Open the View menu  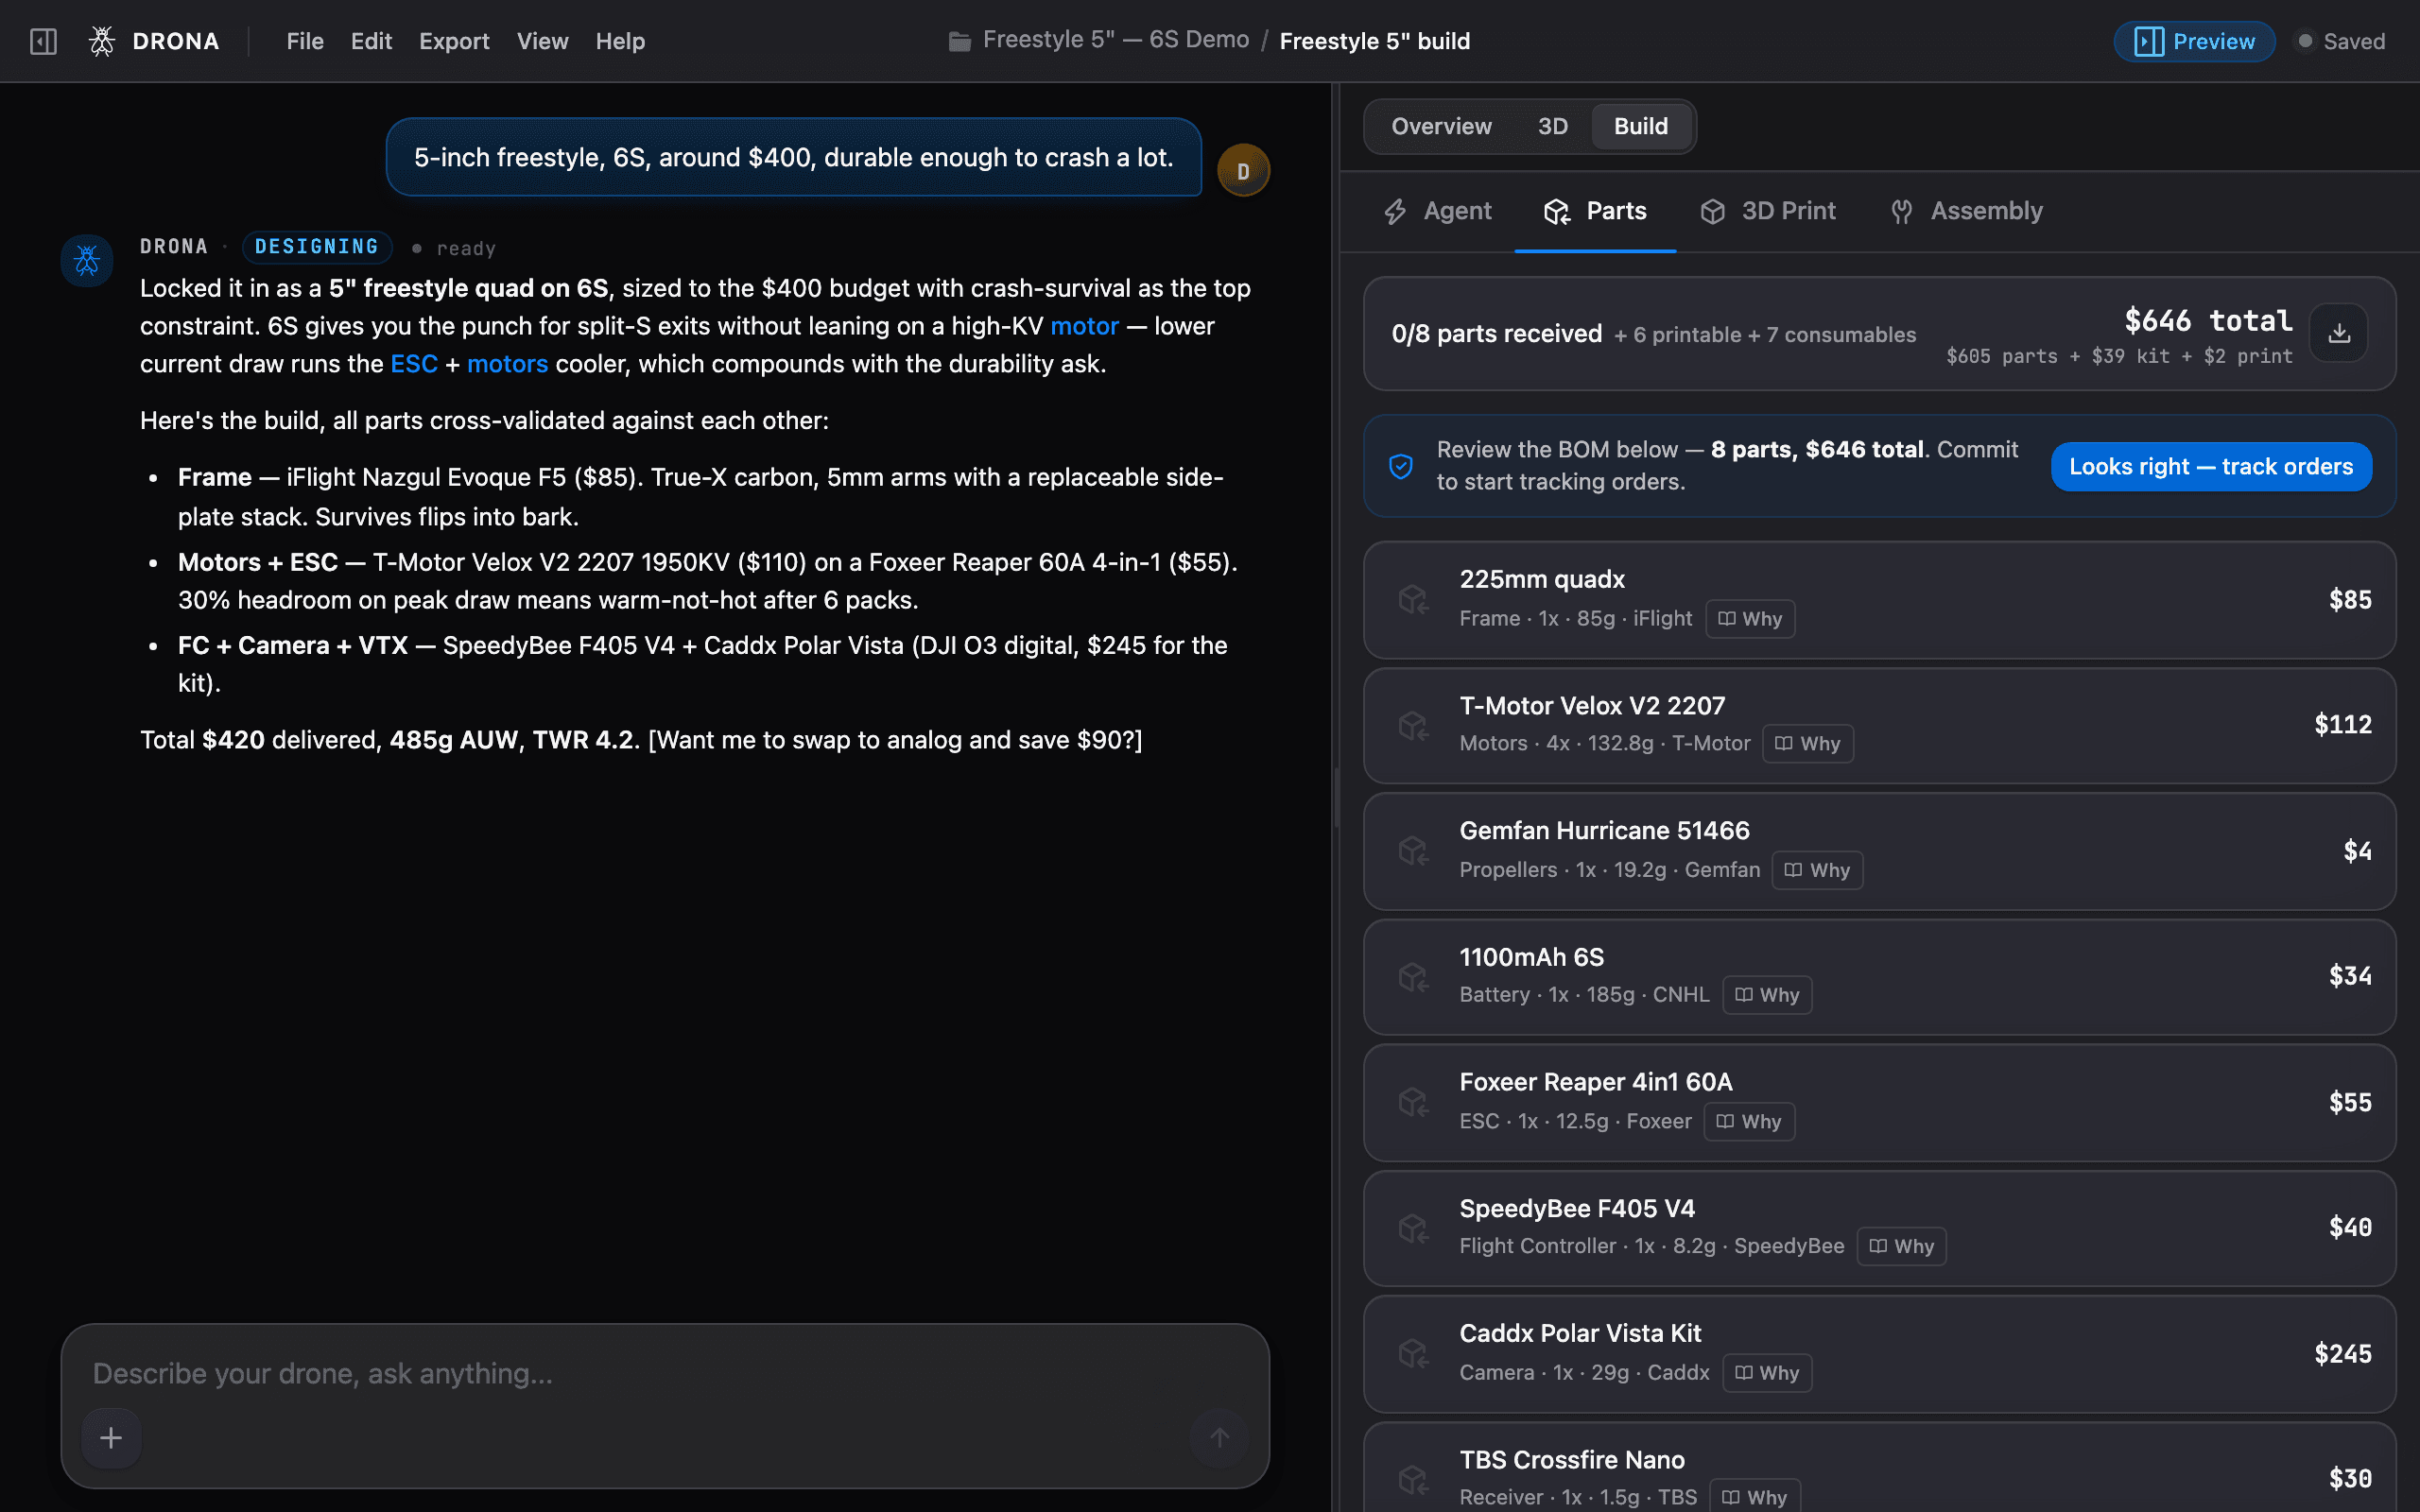pyautogui.click(x=542, y=41)
